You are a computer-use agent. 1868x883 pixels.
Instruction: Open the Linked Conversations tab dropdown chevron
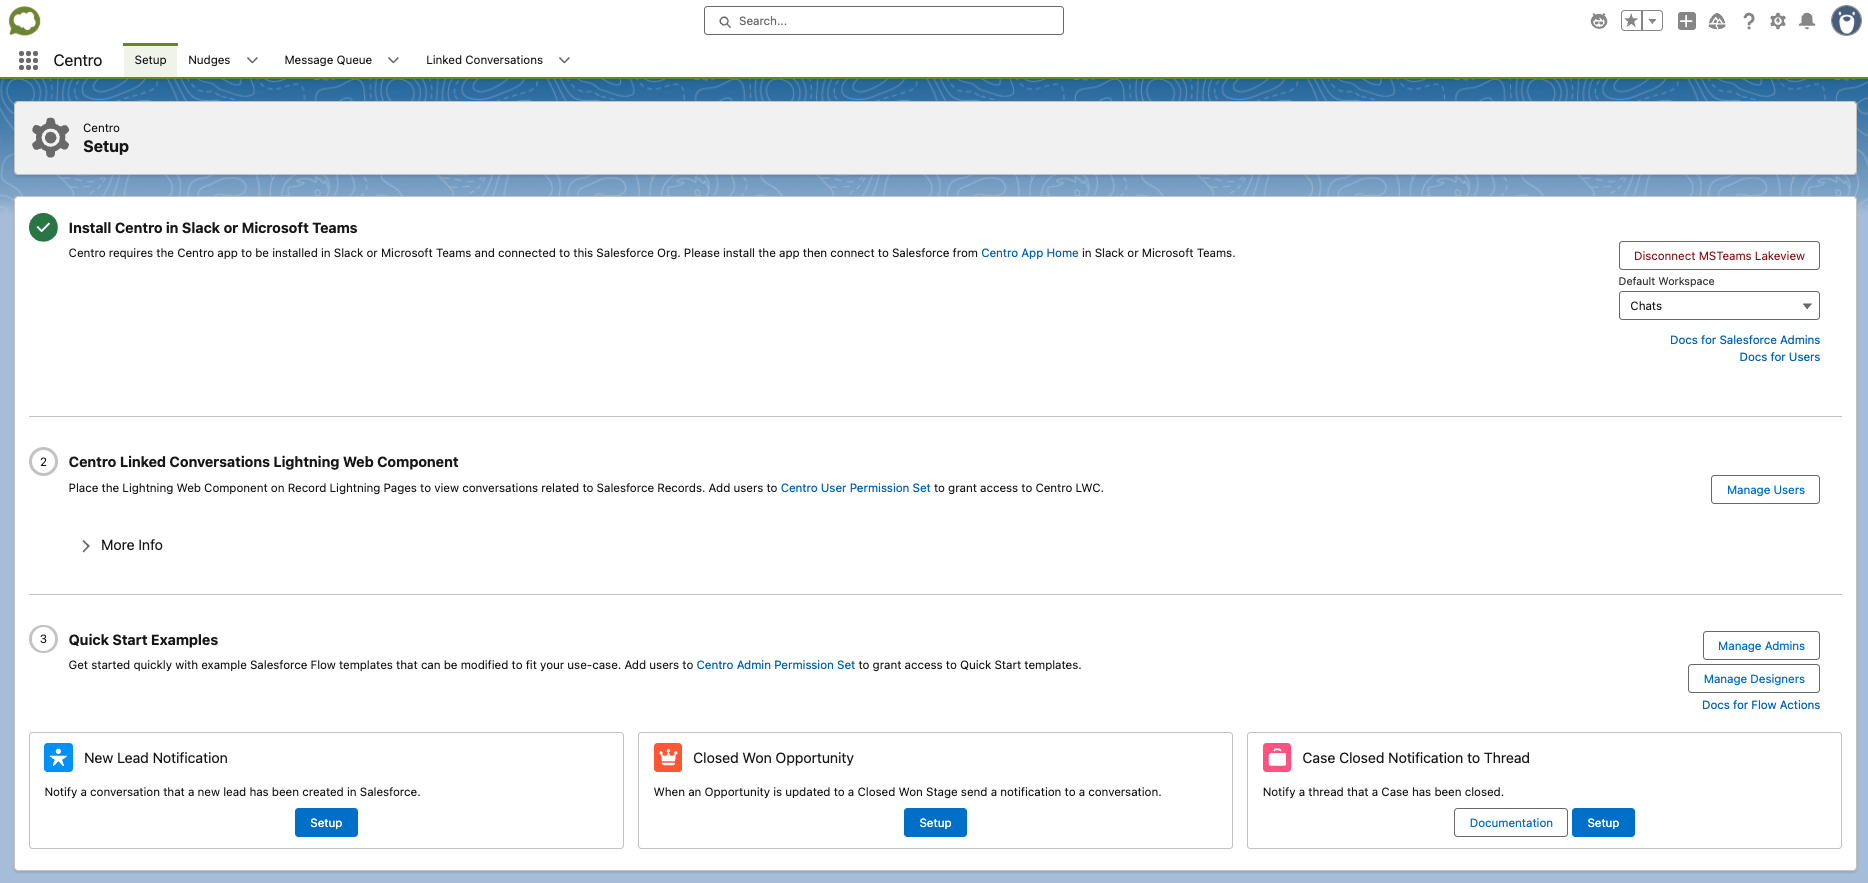click(x=564, y=60)
